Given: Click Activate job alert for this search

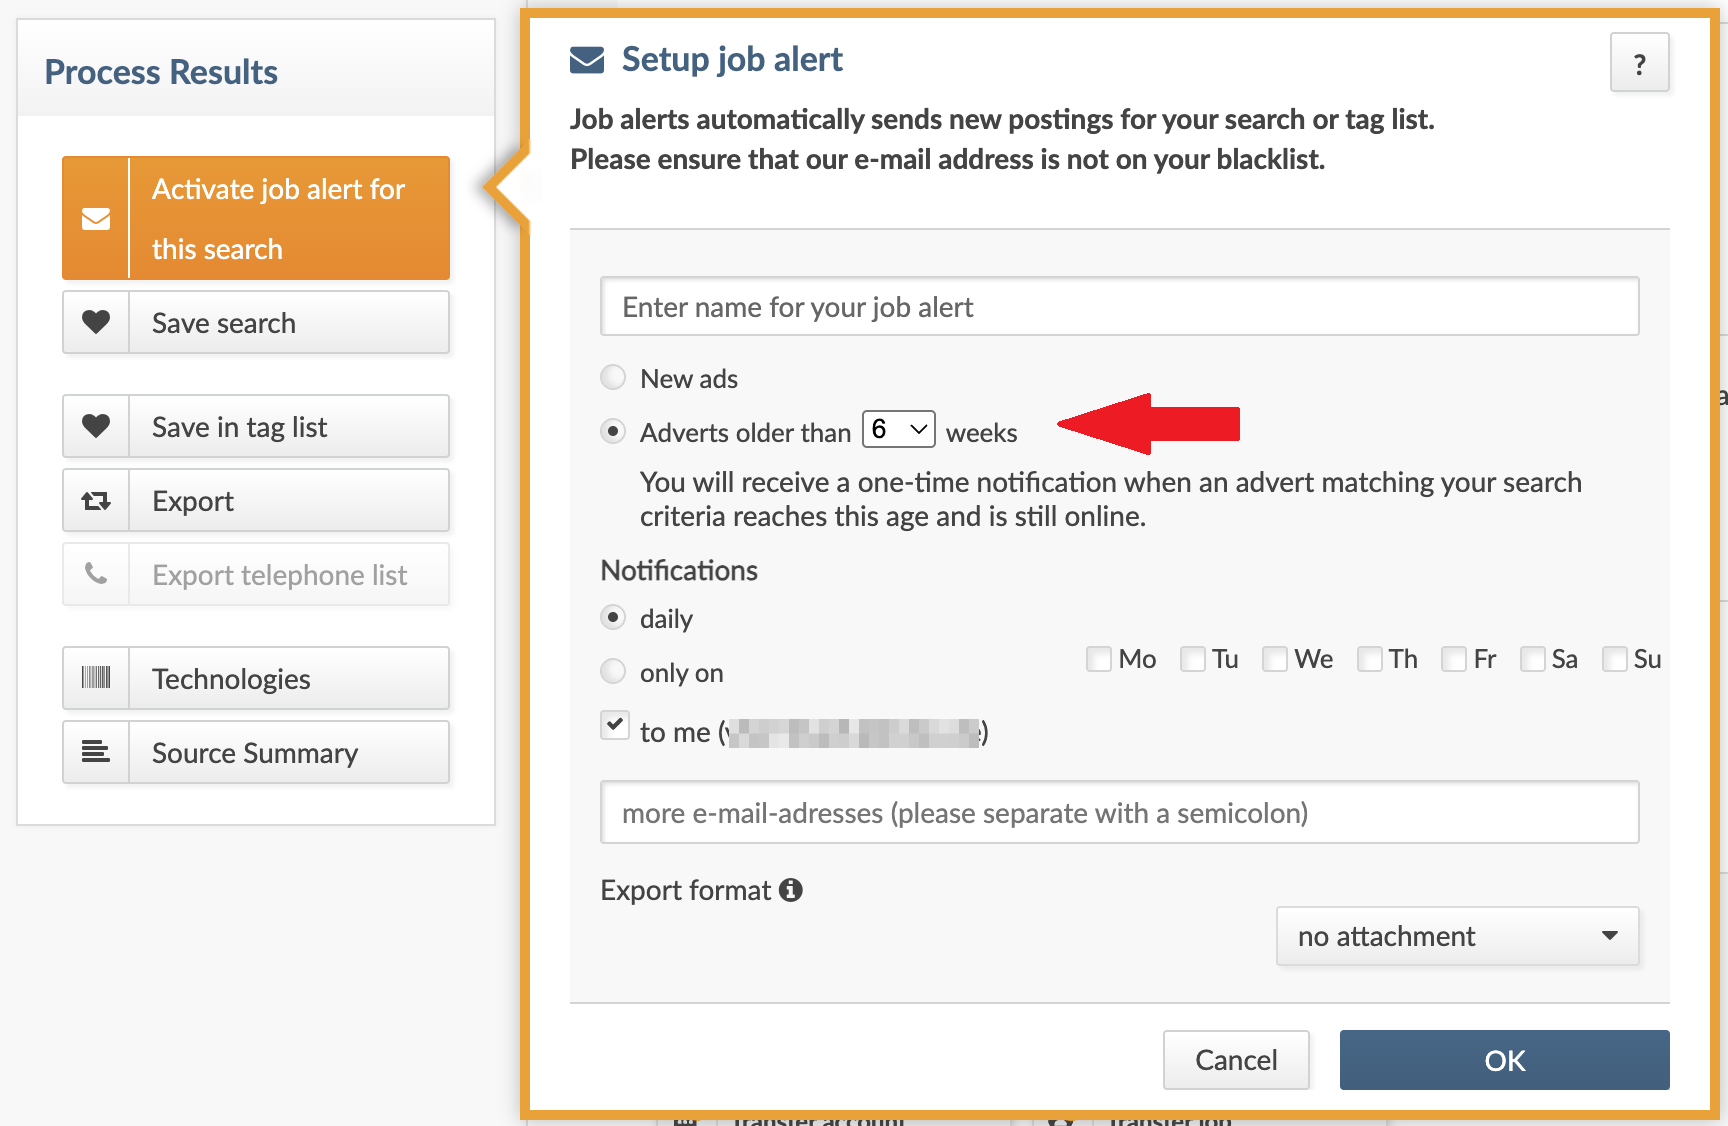Looking at the screenshot, I should coord(256,218).
